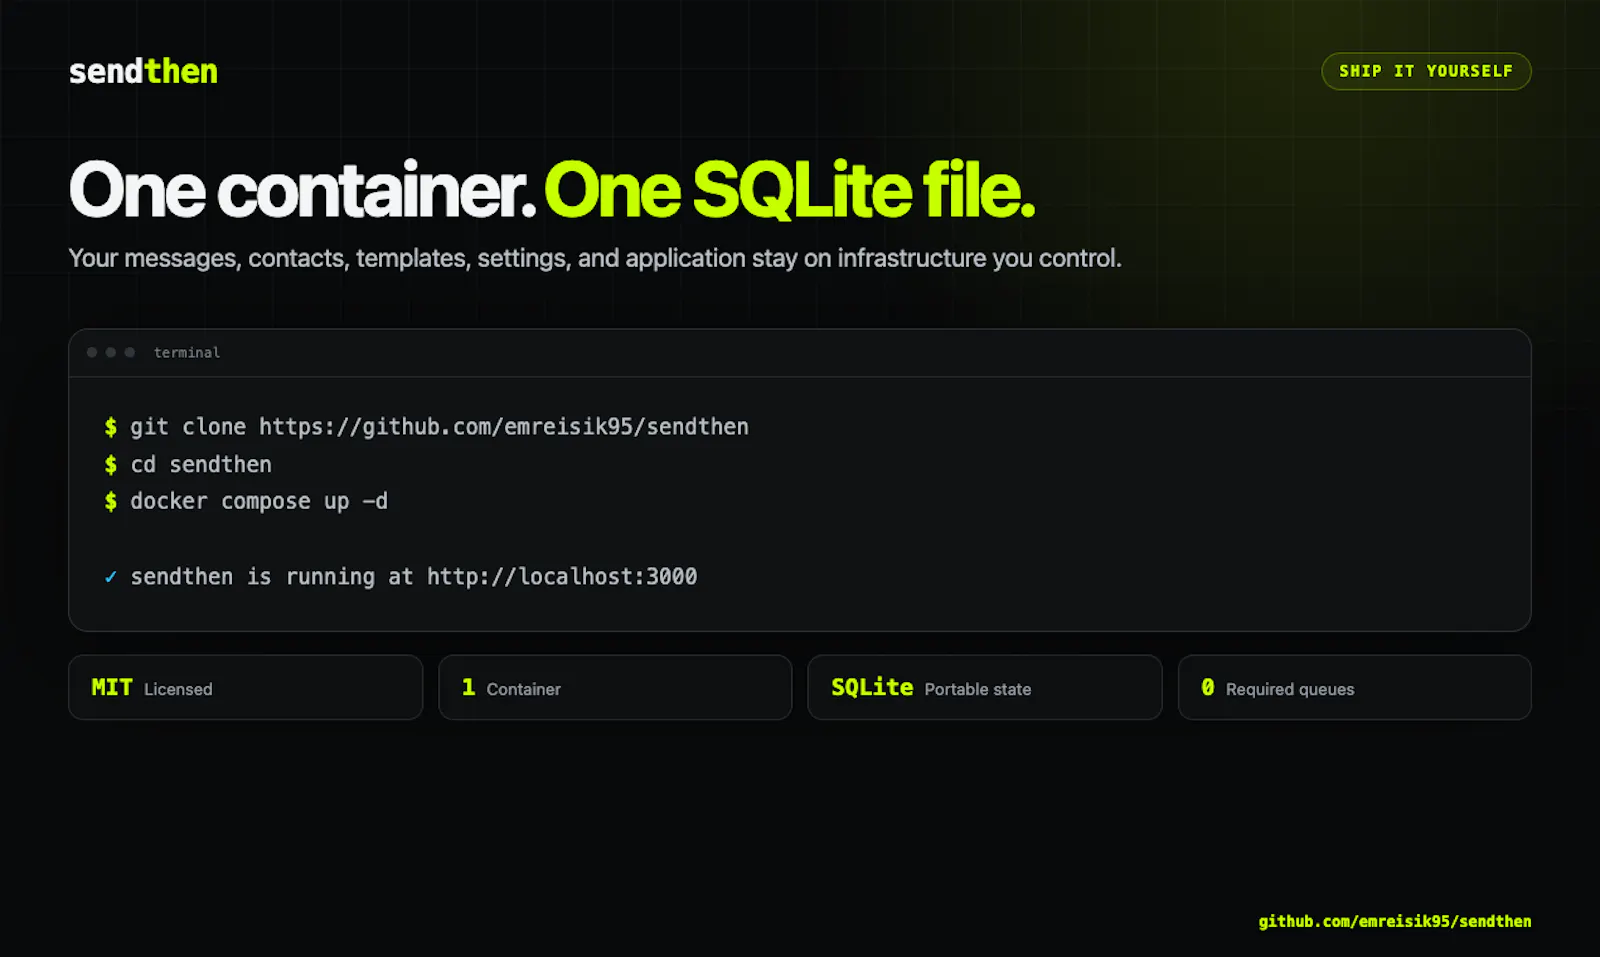This screenshot has width=1600, height=957.
Task: Click the dollar prompt before docker compose
Action: coord(111,501)
